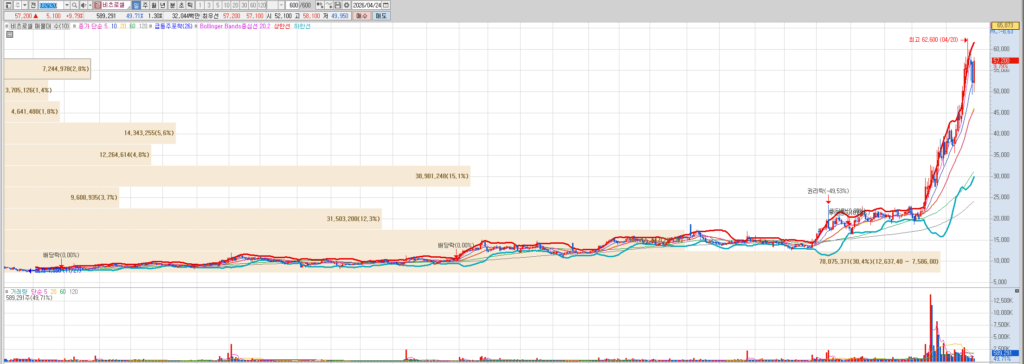Choose the 10 interval button
Screen dimensions: 1024x364
point(227,5)
